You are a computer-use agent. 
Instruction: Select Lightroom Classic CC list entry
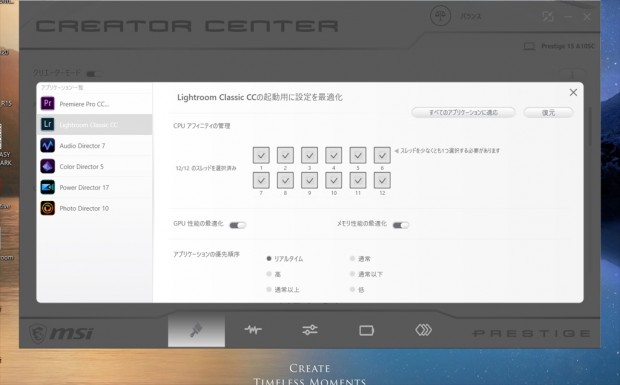(x=94, y=125)
